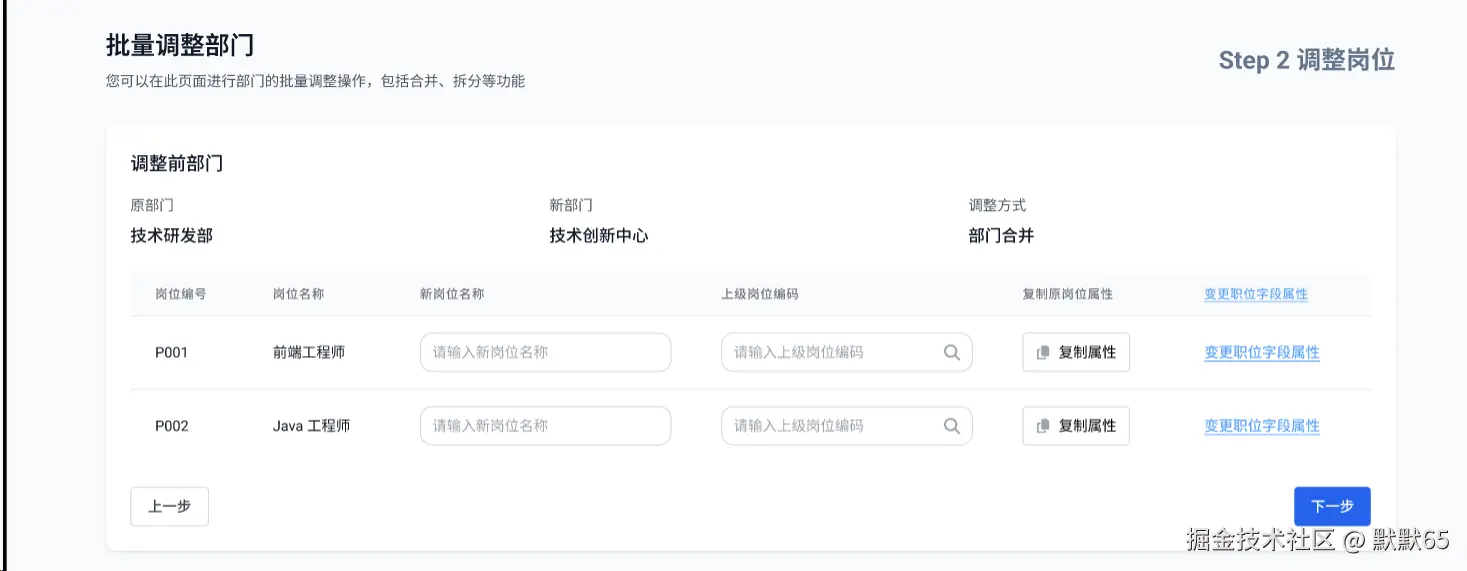Viewport: 1467px width, 571px height.
Task: Focus the 新岗位名称 input for P002
Action: (545, 426)
